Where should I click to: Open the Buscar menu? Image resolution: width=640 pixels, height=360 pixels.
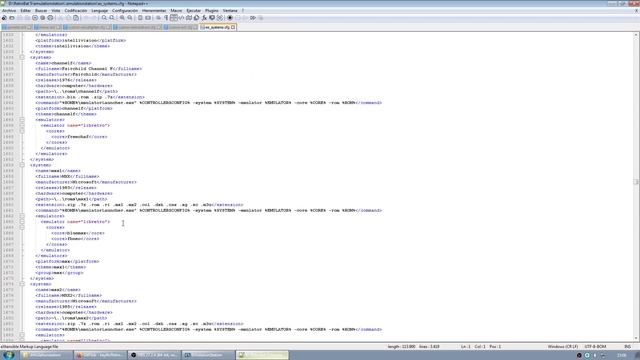tap(41, 11)
